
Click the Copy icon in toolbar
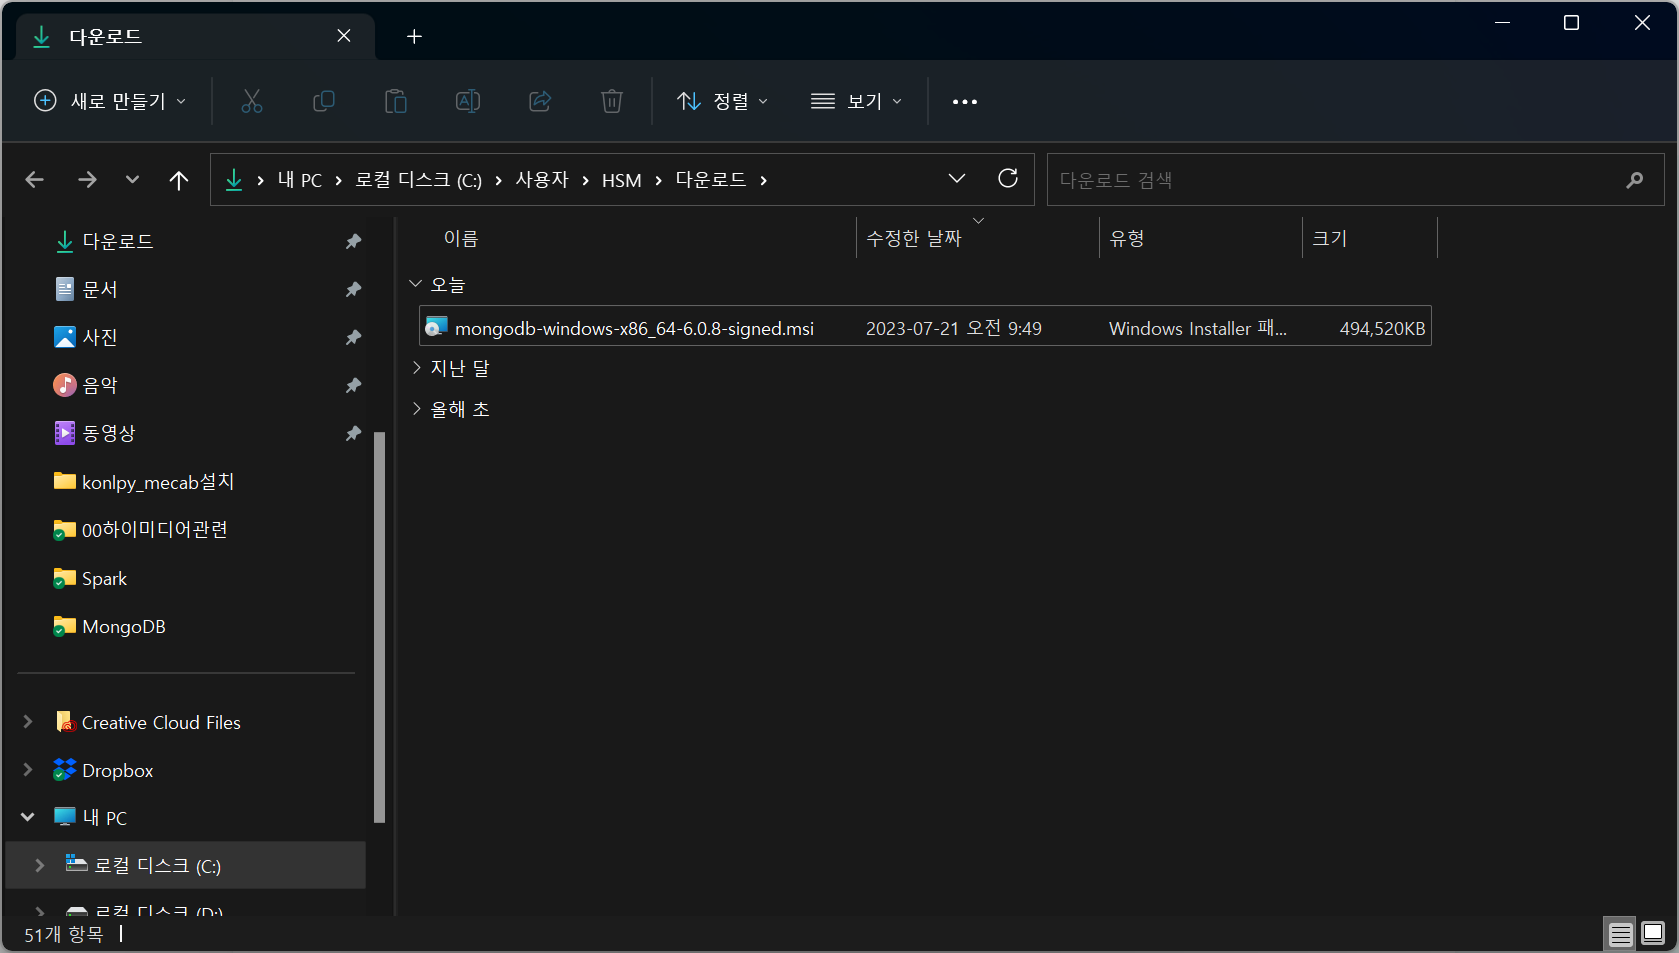323,101
